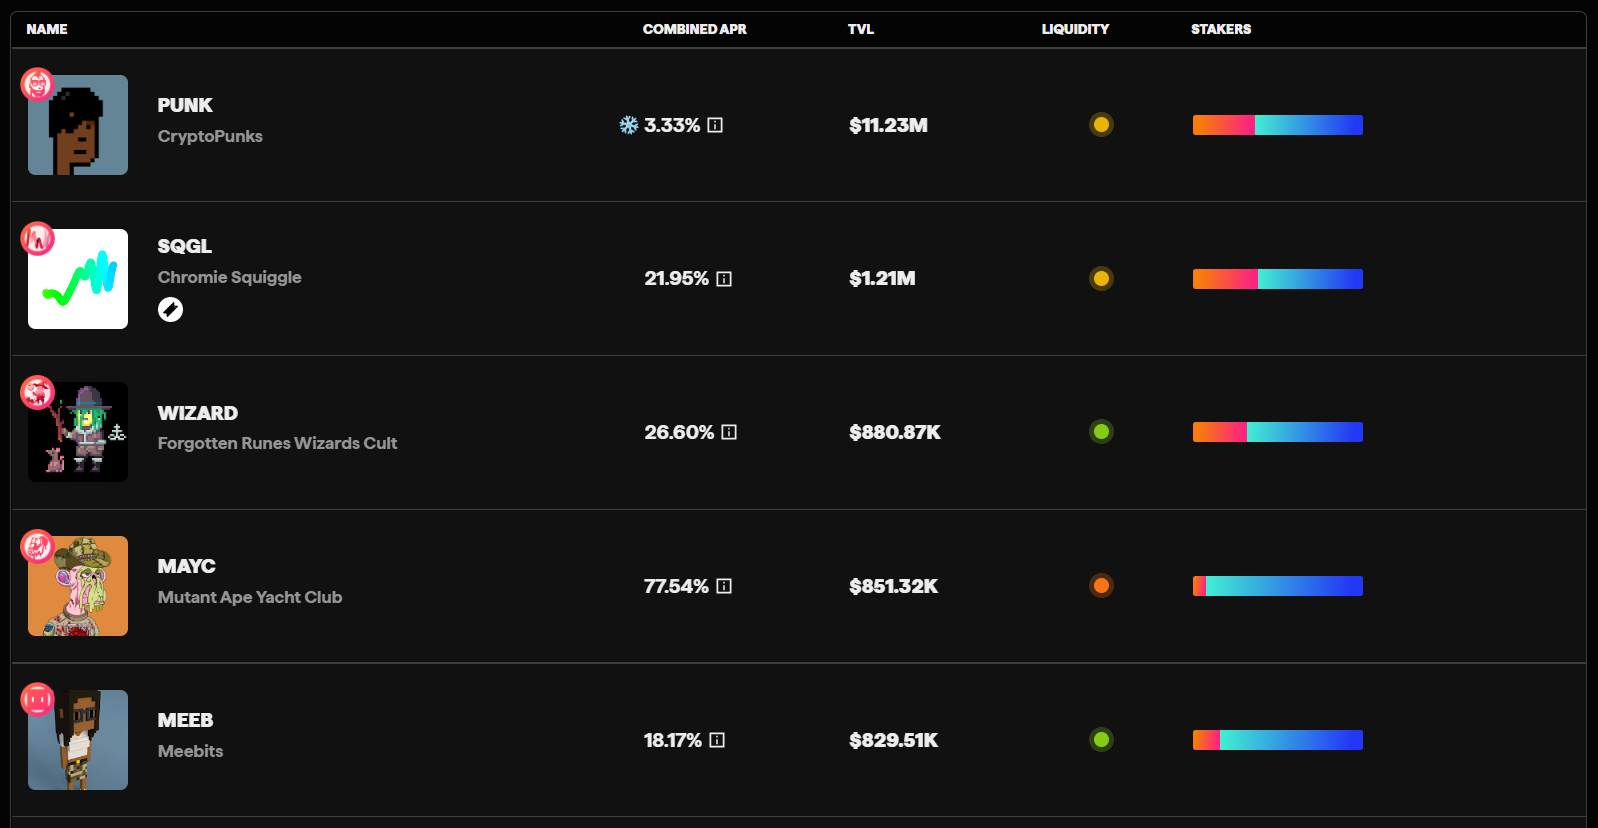Click the info icon beside 21.95% APR

(724, 279)
